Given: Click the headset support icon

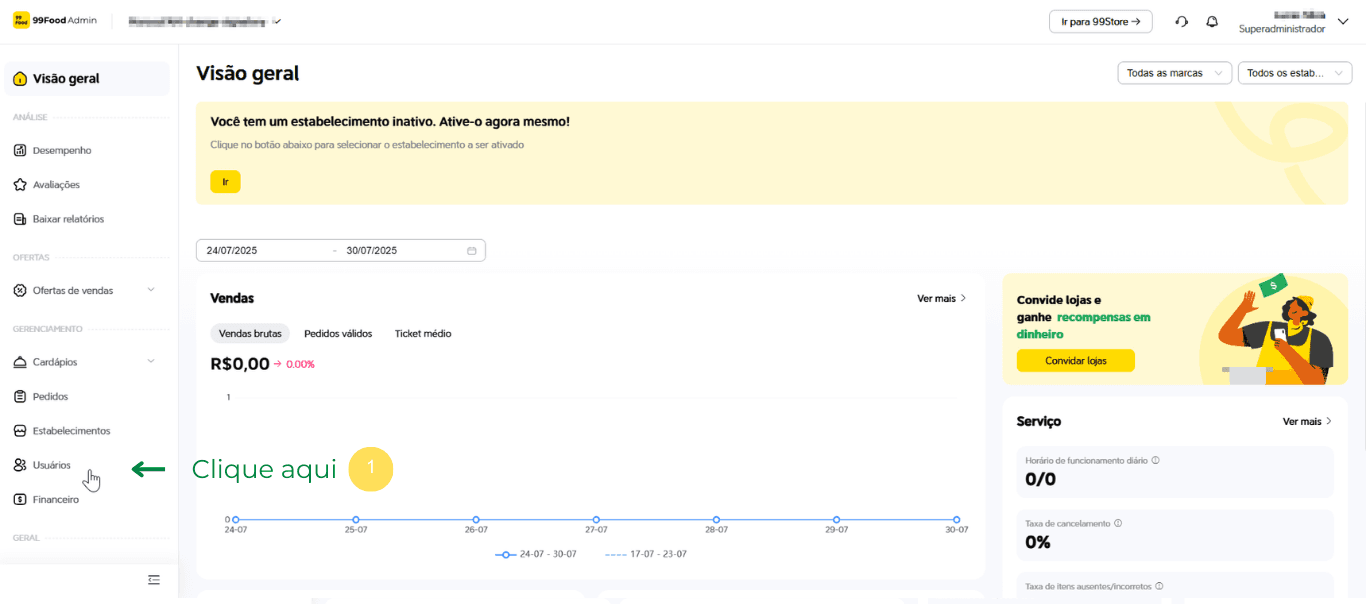Looking at the screenshot, I should pyautogui.click(x=1181, y=21).
